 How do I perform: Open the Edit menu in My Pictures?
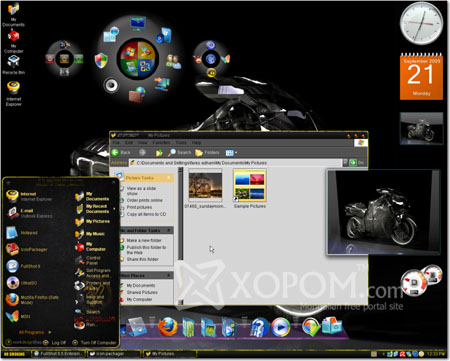click(129, 142)
